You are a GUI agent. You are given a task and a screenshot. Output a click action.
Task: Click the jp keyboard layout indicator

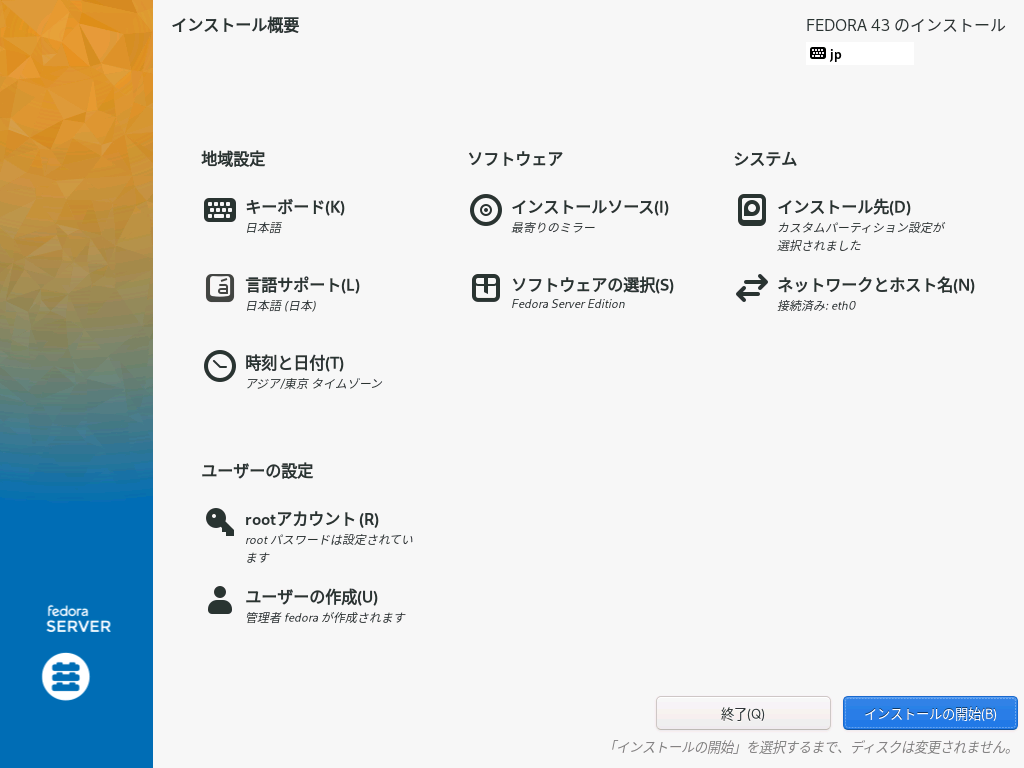[859, 54]
